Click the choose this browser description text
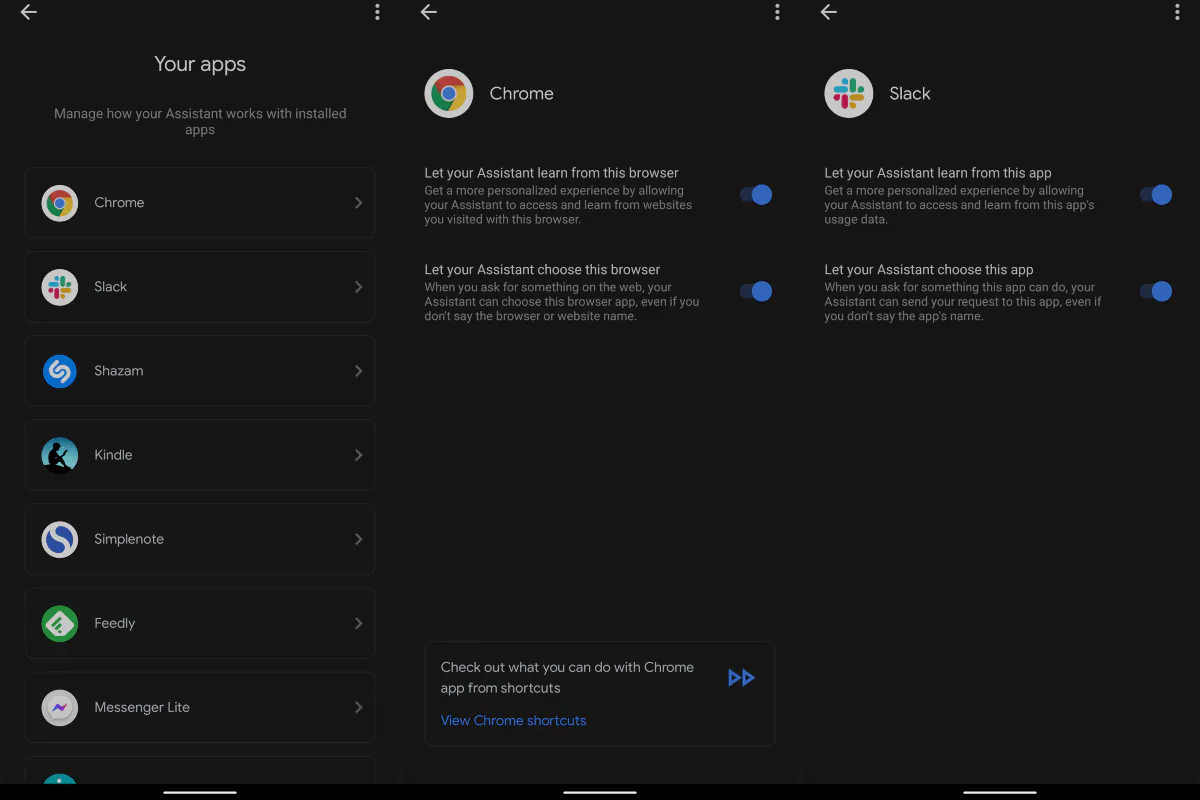 pyautogui.click(x=562, y=302)
